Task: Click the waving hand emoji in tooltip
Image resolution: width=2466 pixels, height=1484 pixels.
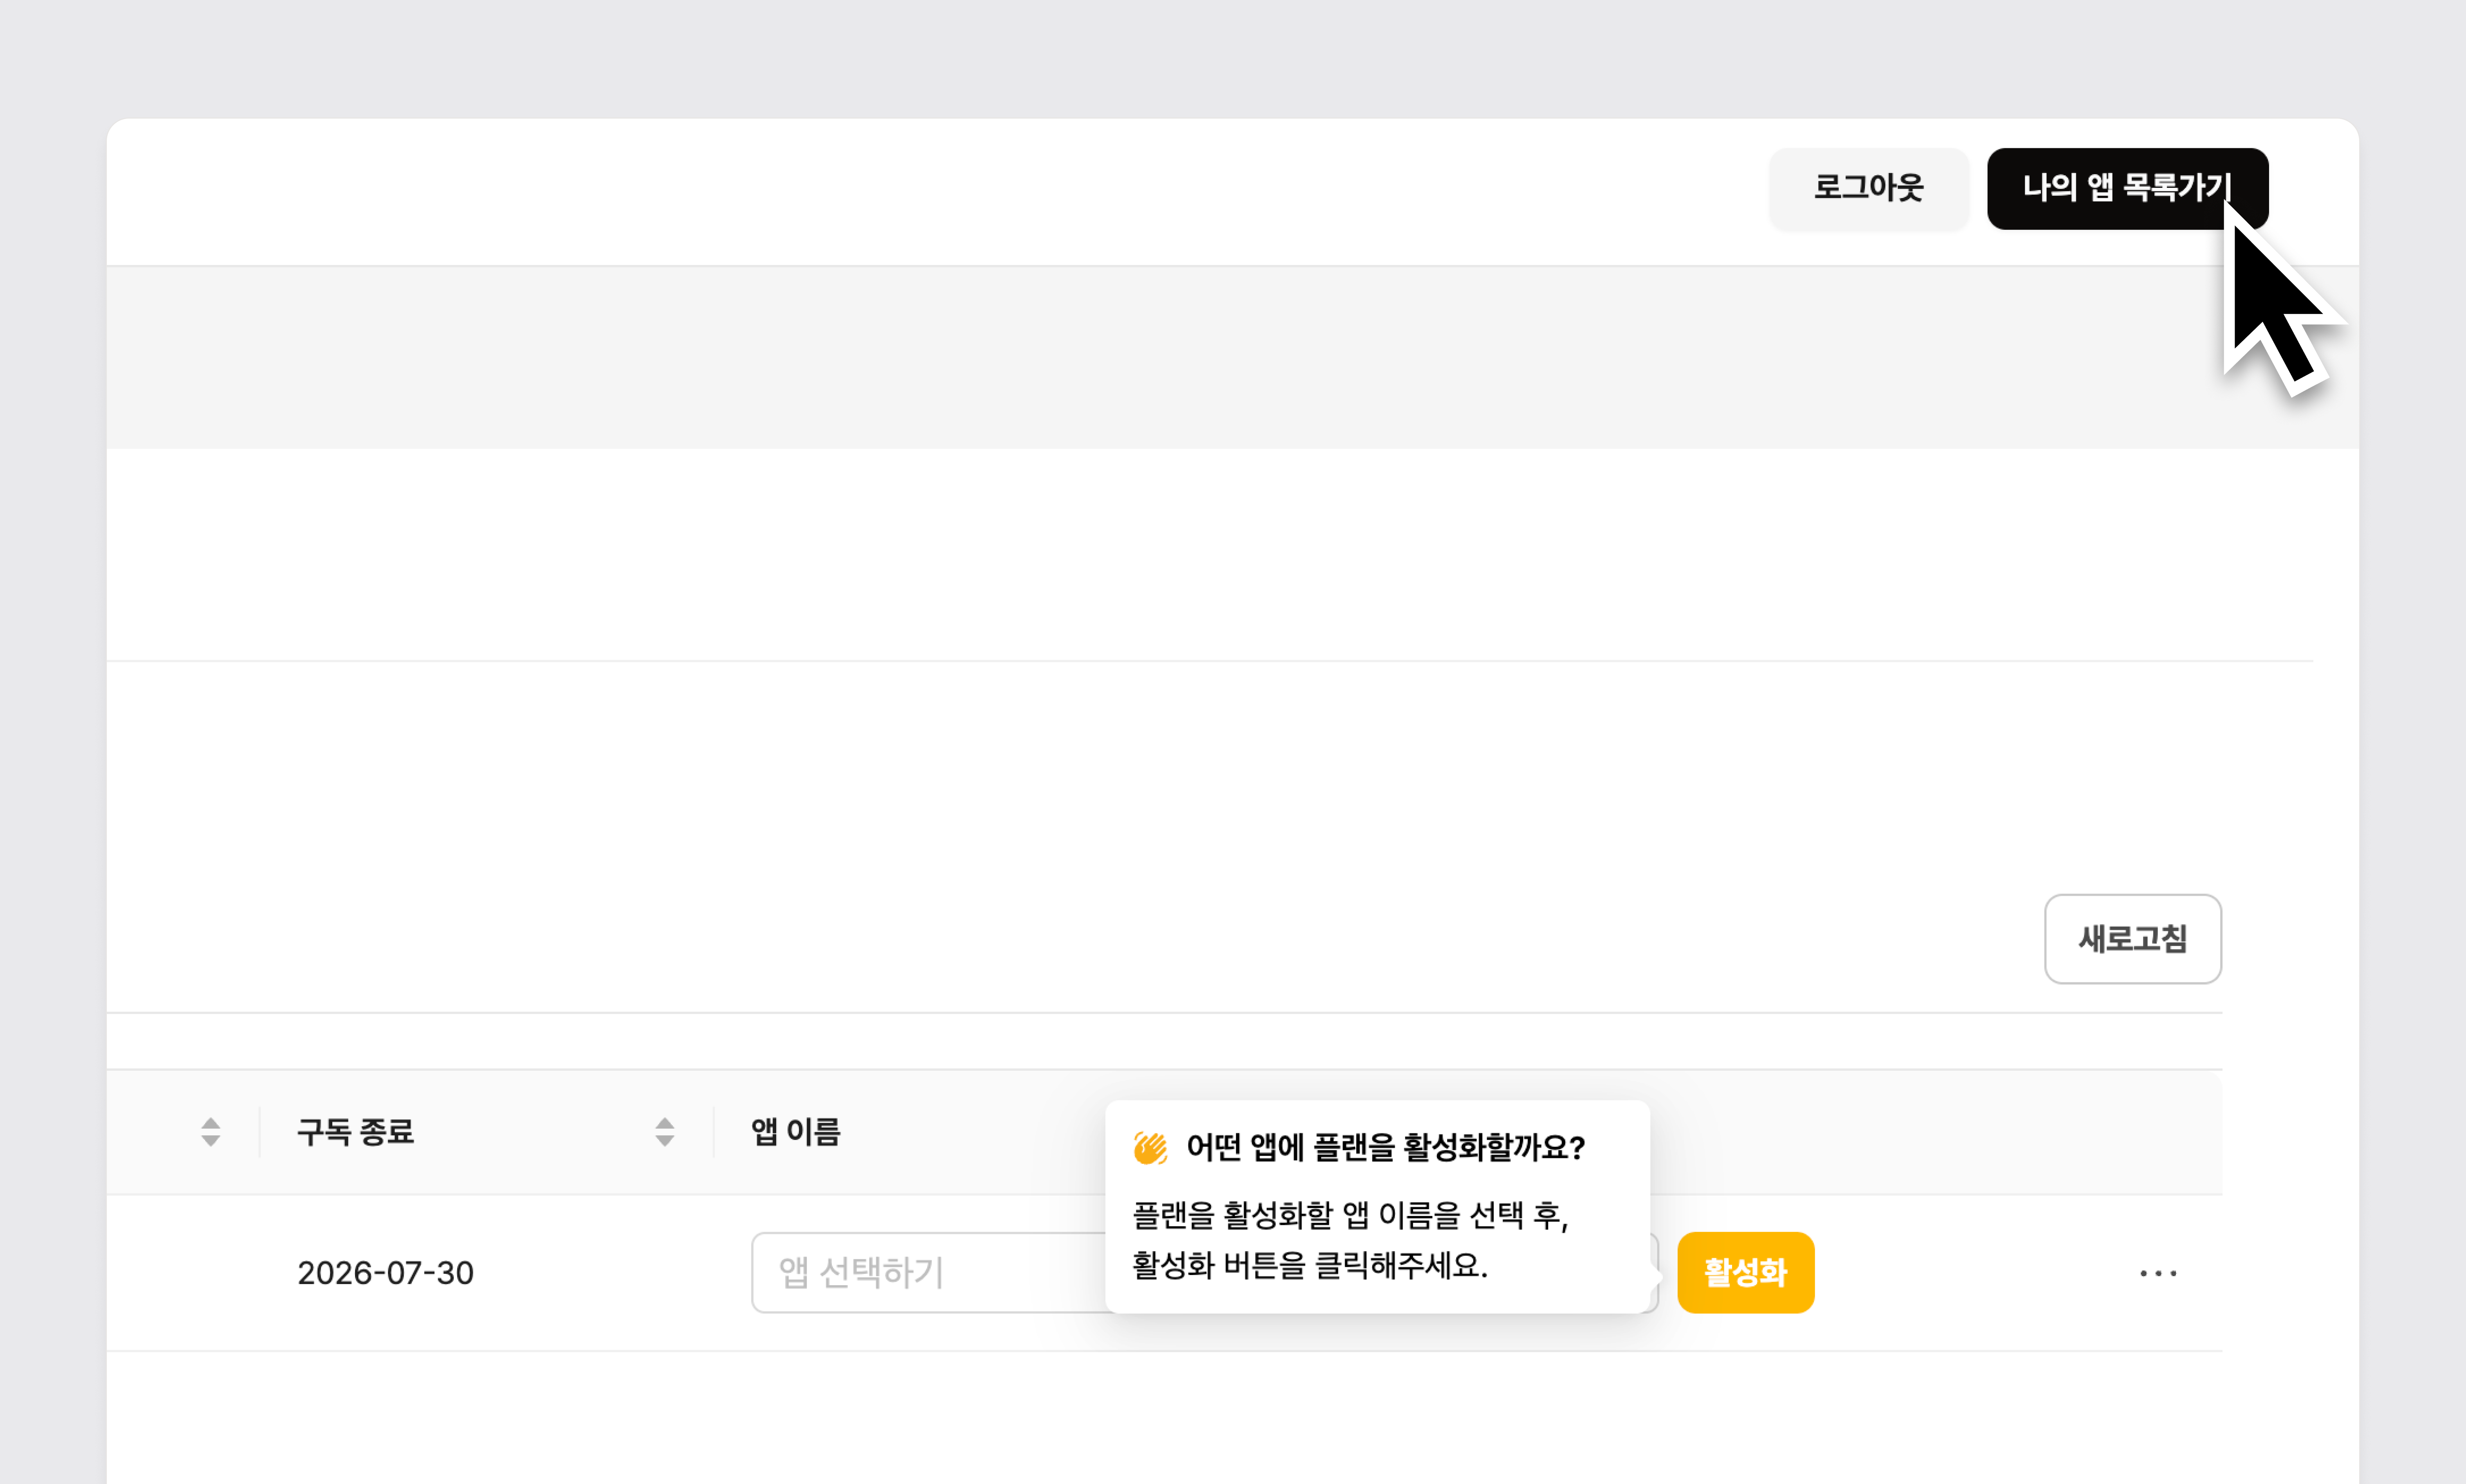Action: [1150, 1147]
